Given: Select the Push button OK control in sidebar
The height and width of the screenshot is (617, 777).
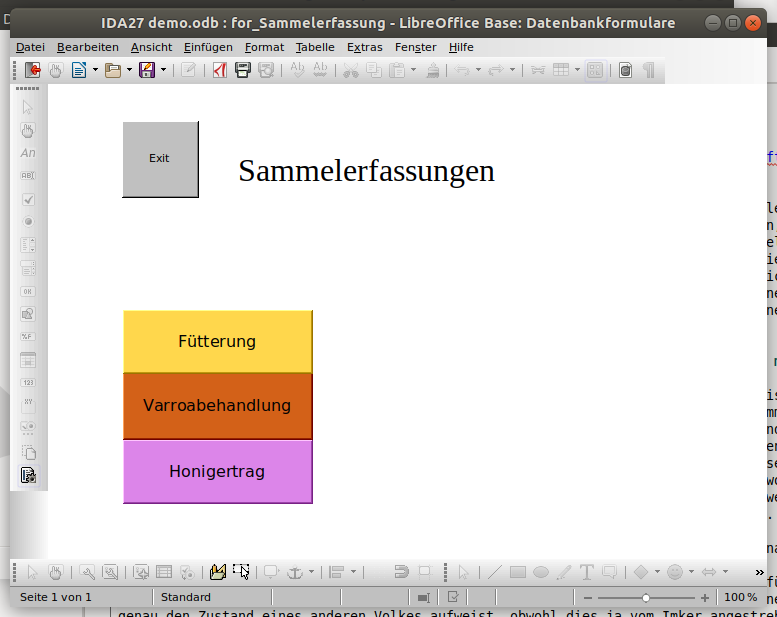Looking at the screenshot, I should [x=28, y=291].
